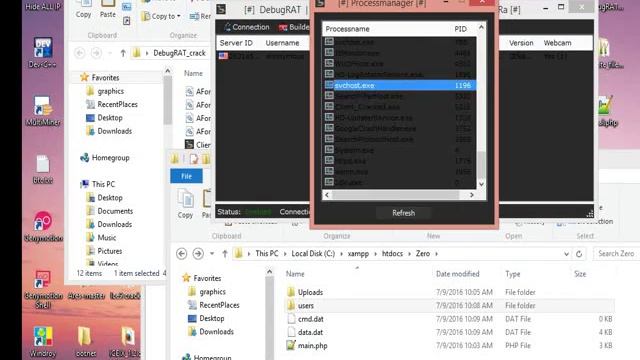Click Copy icon in upper Explorer ribbon
The image size is (640, 360).
[83, 9]
